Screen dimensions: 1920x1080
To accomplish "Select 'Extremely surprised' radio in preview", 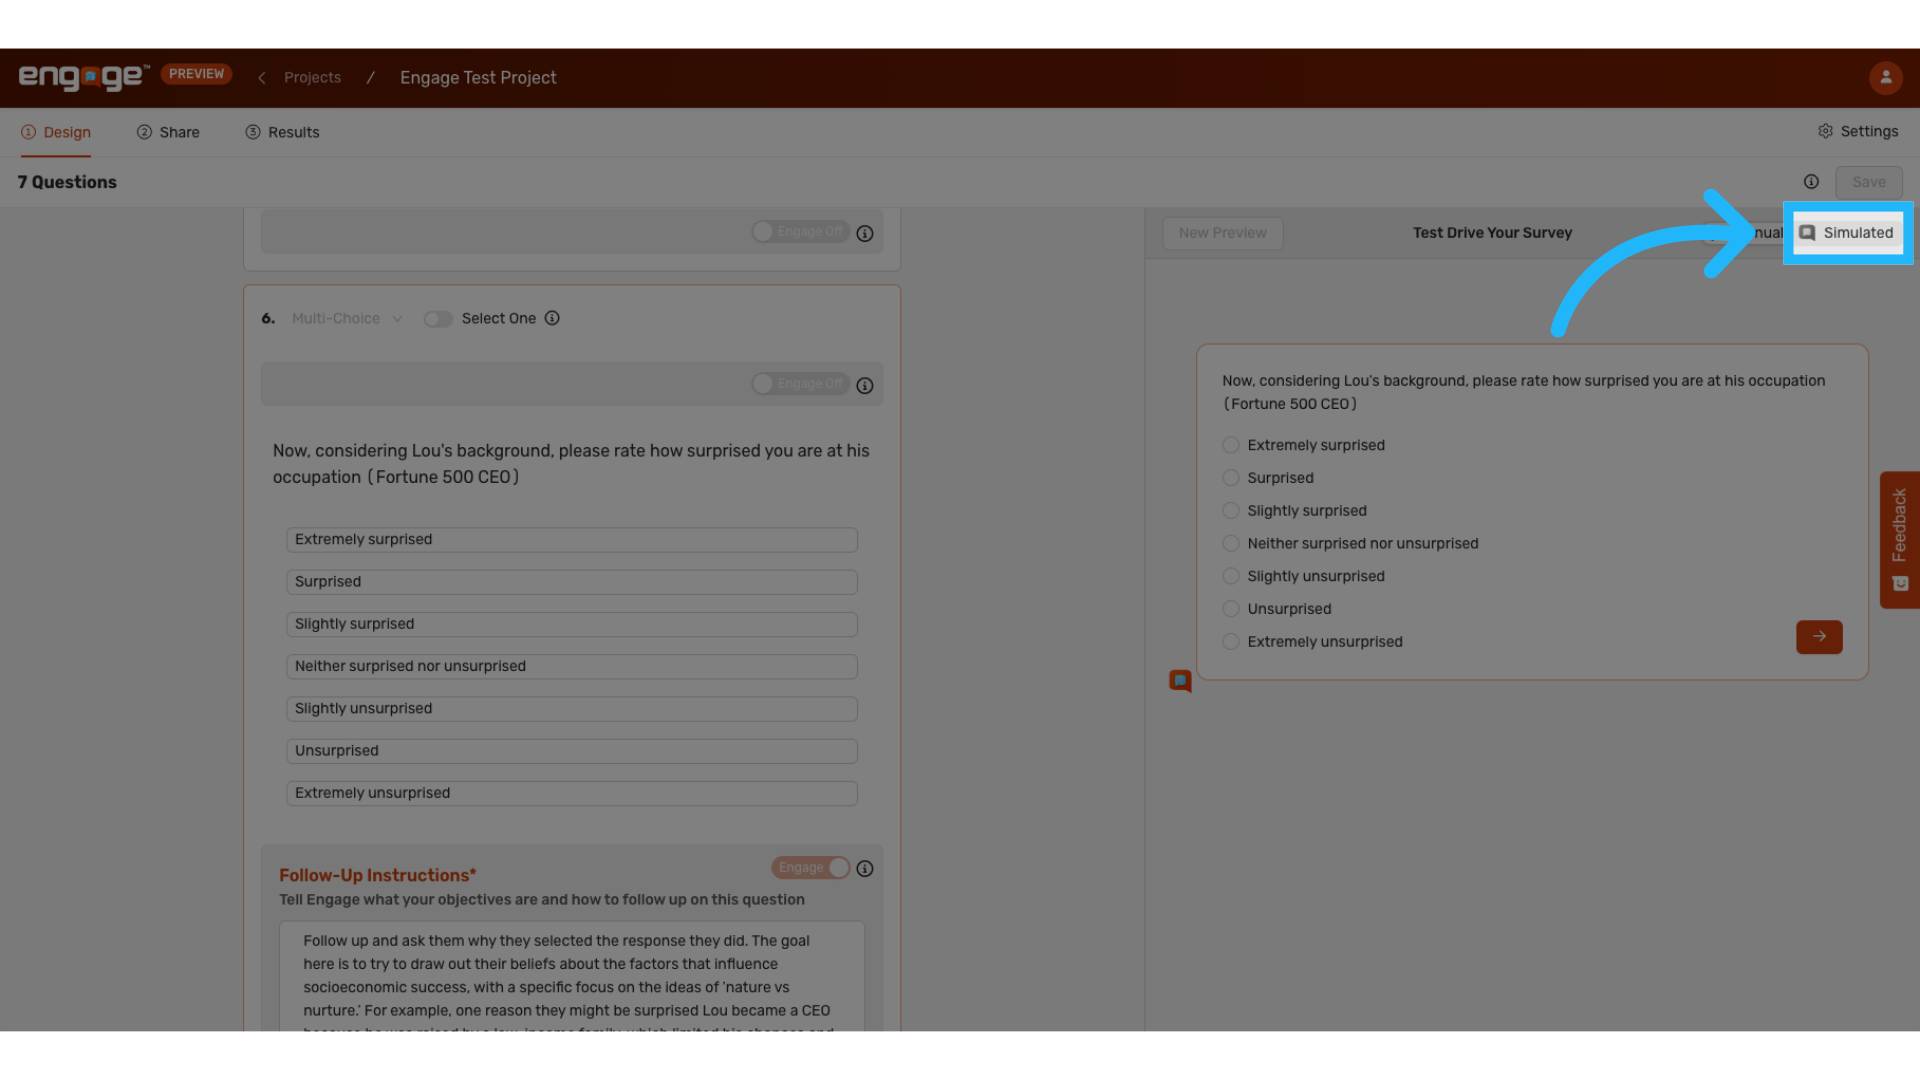I will click(x=1231, y=445).
